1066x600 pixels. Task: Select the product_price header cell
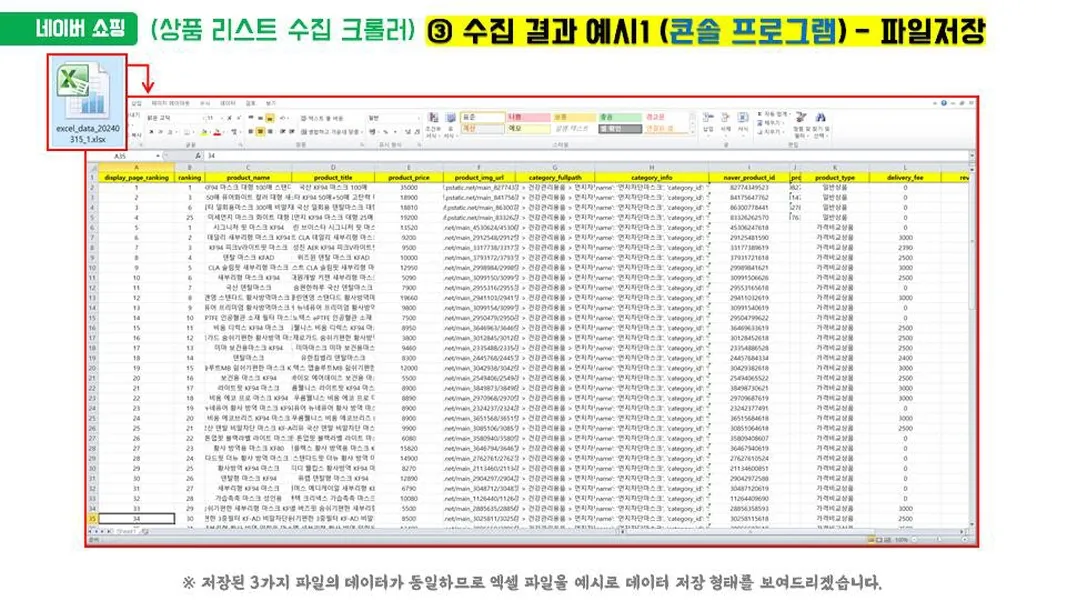(409, 177)
